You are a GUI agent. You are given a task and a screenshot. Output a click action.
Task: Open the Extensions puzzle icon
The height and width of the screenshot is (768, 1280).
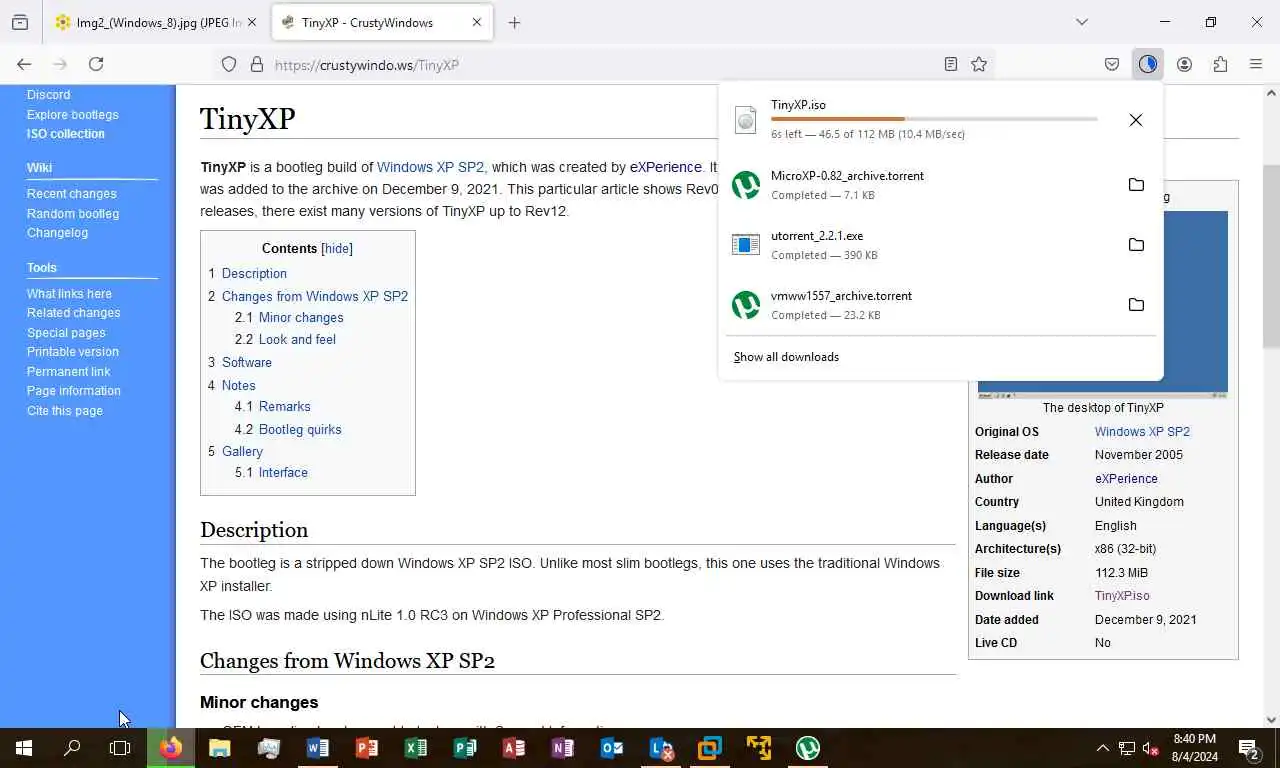point(1220,64)
